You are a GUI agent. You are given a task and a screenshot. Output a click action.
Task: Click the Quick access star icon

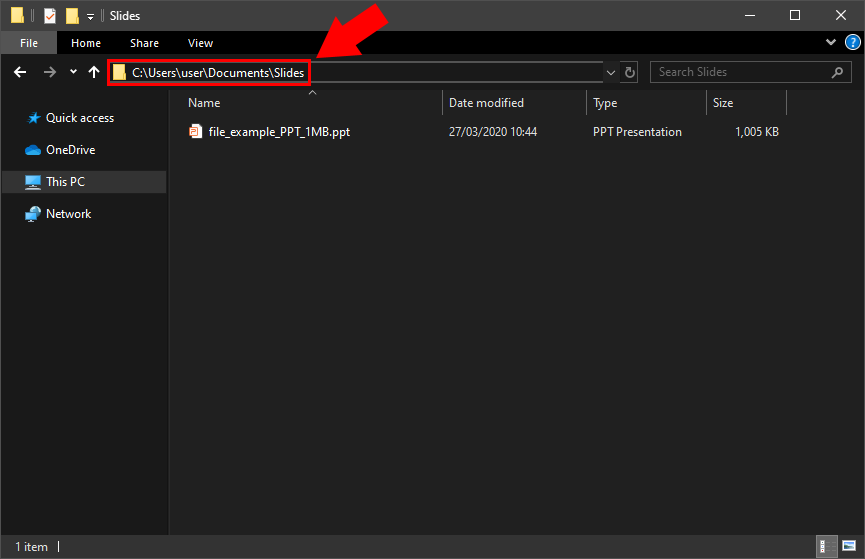(34, 118)
